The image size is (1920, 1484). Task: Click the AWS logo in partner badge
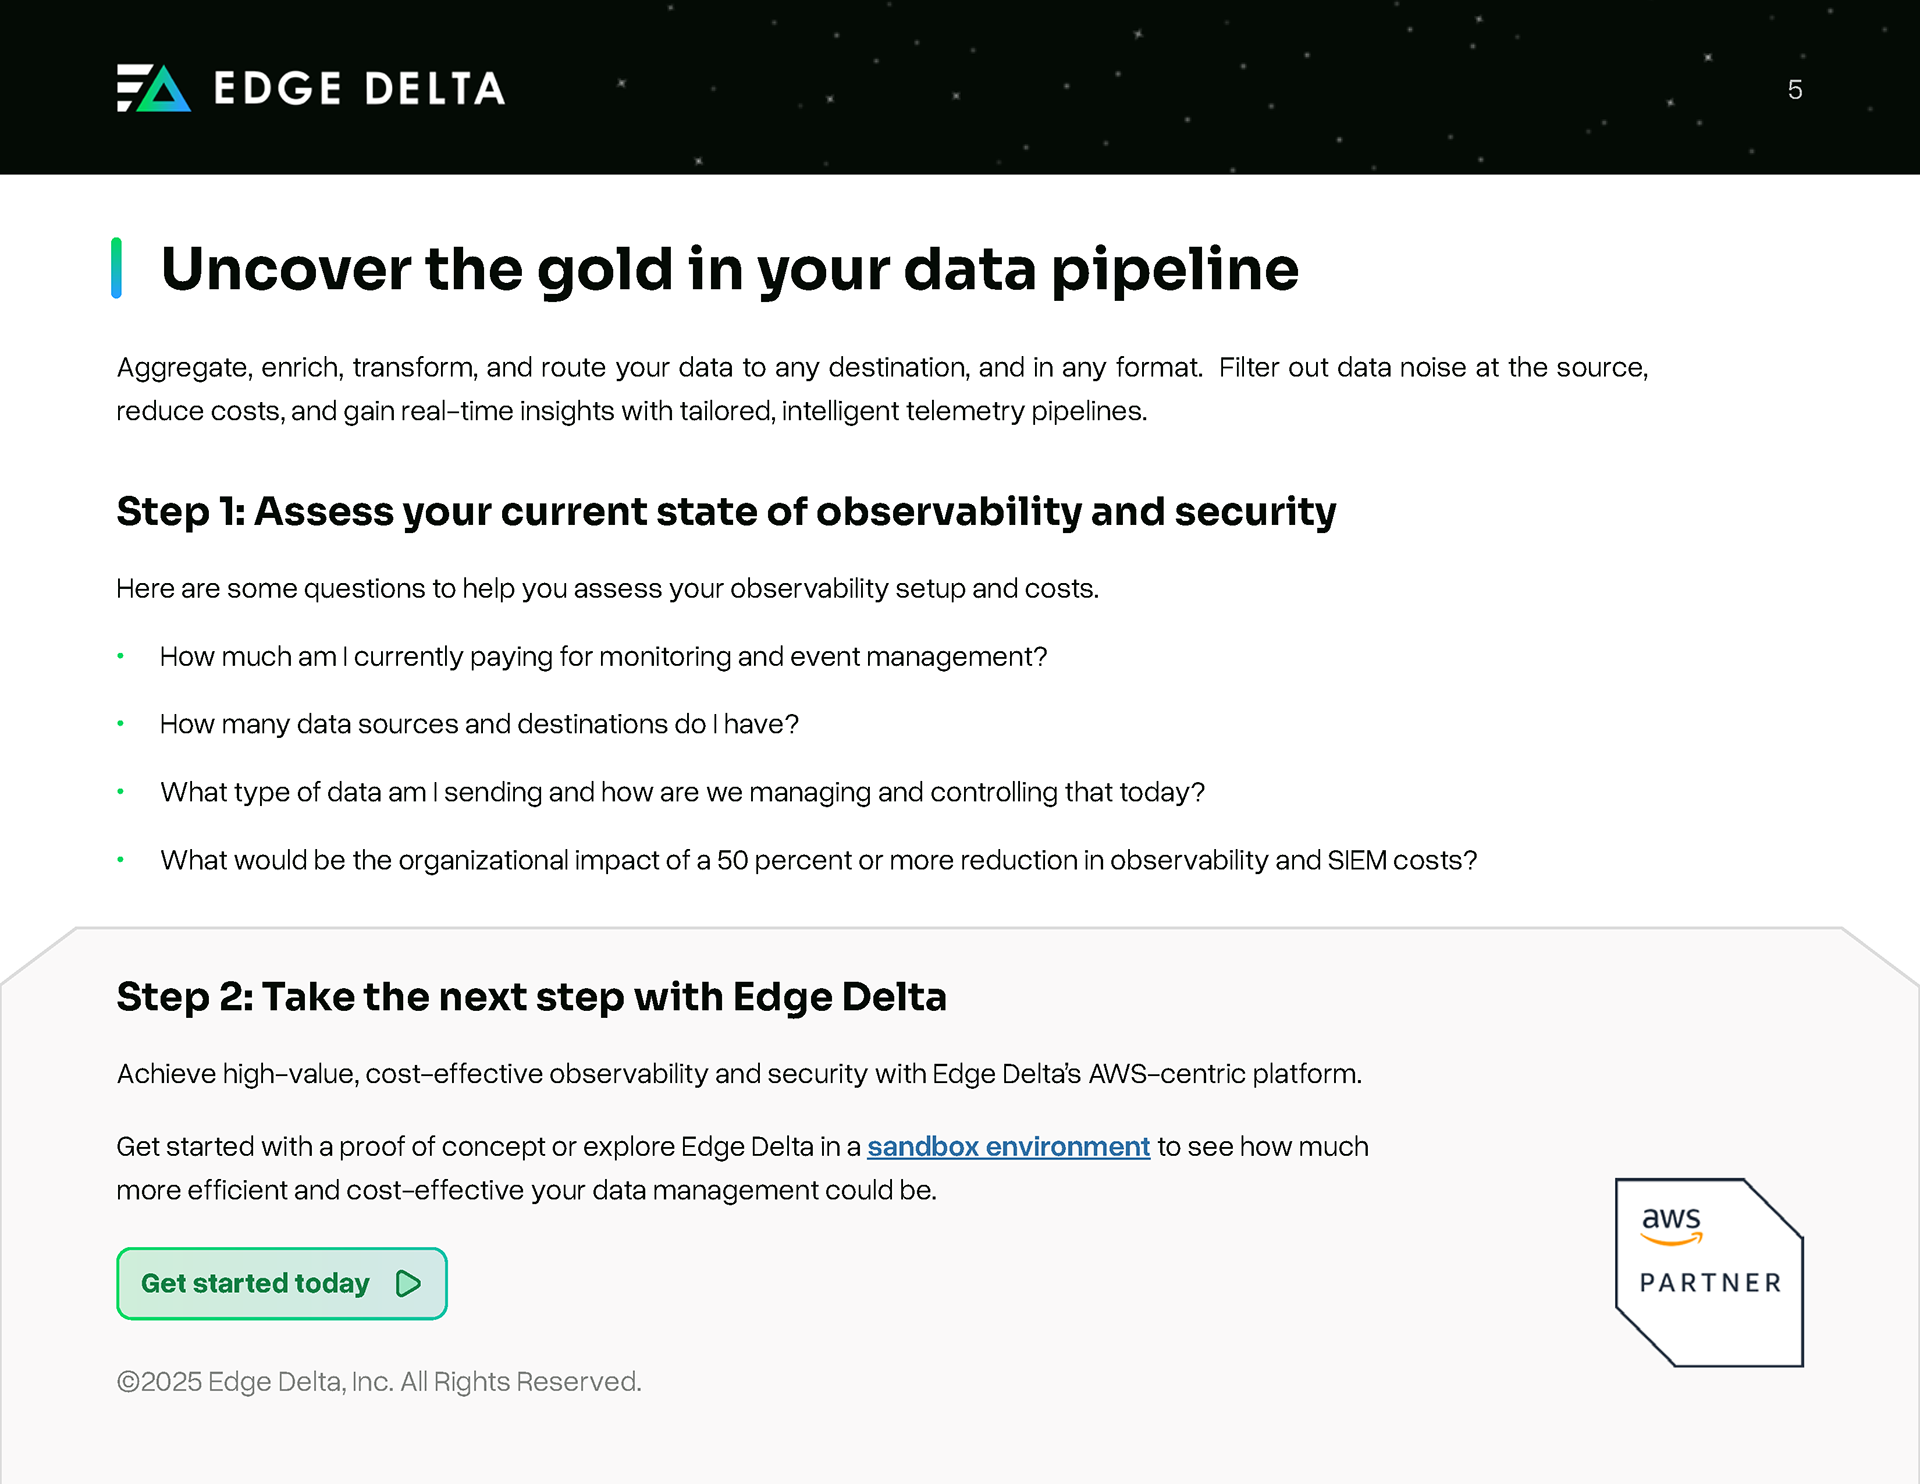(x=1671, y=1224)
